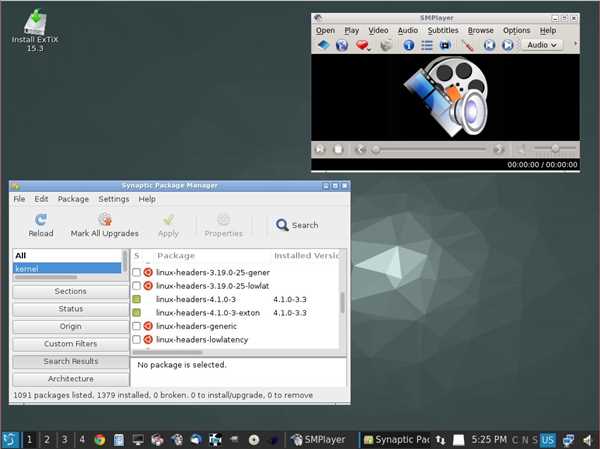Click the TV/camera icon in SMPlayer toolbar
Viewport: 600px width, 449px height.
point(445,45)
